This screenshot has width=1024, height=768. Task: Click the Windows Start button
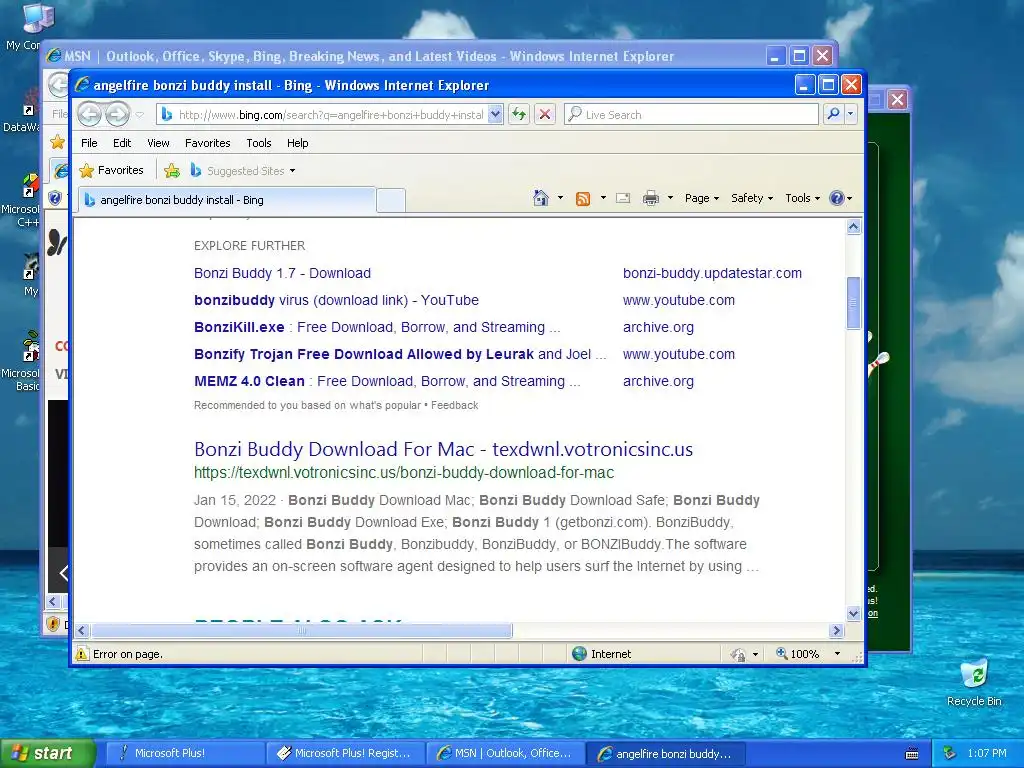[x=48, y=753]
